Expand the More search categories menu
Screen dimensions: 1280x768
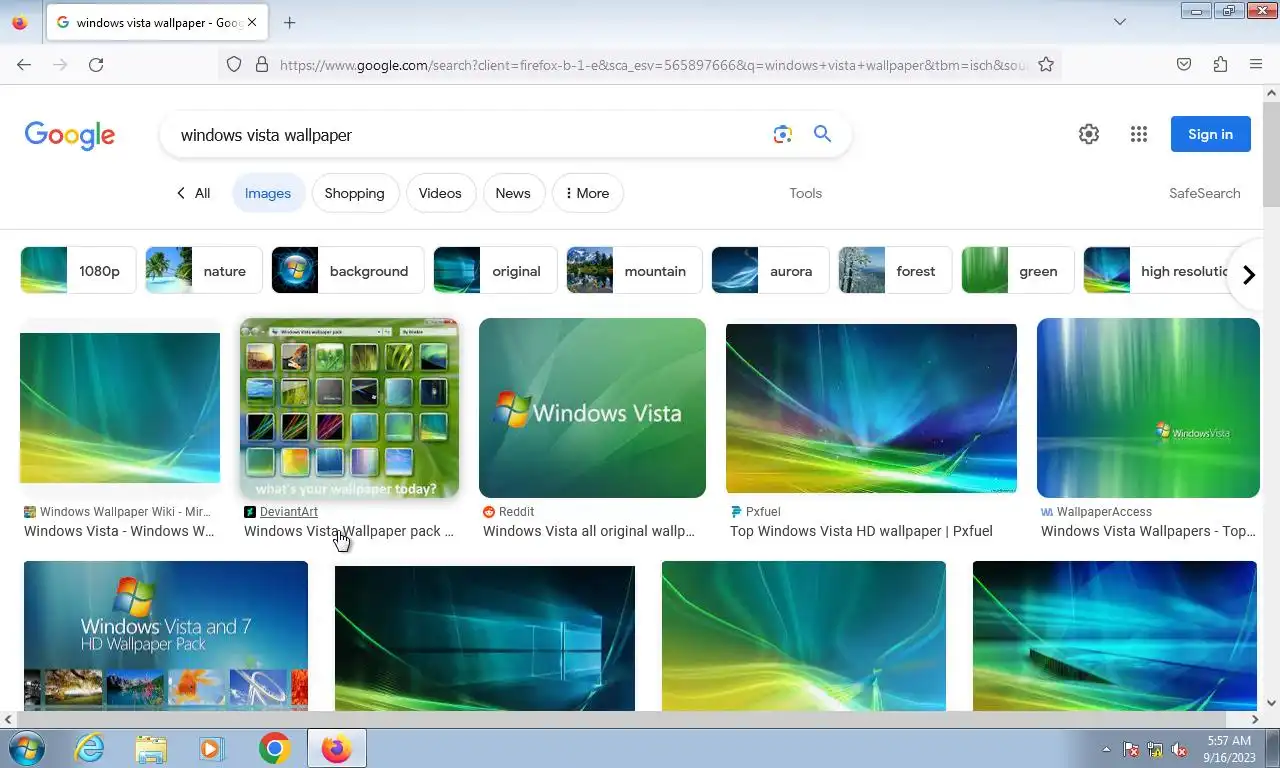pos(587,193)
